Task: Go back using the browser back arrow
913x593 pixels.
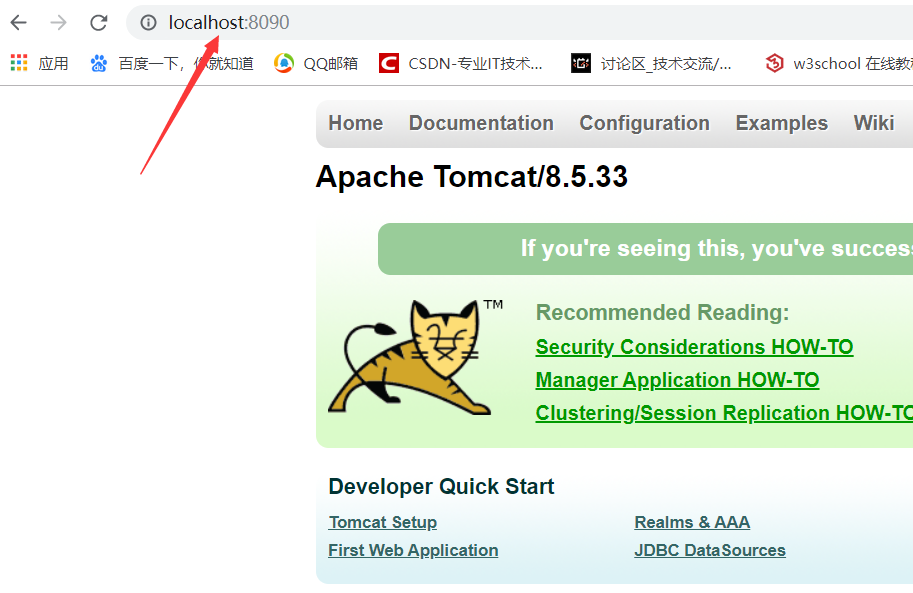Action: click(x=19, y=23)
